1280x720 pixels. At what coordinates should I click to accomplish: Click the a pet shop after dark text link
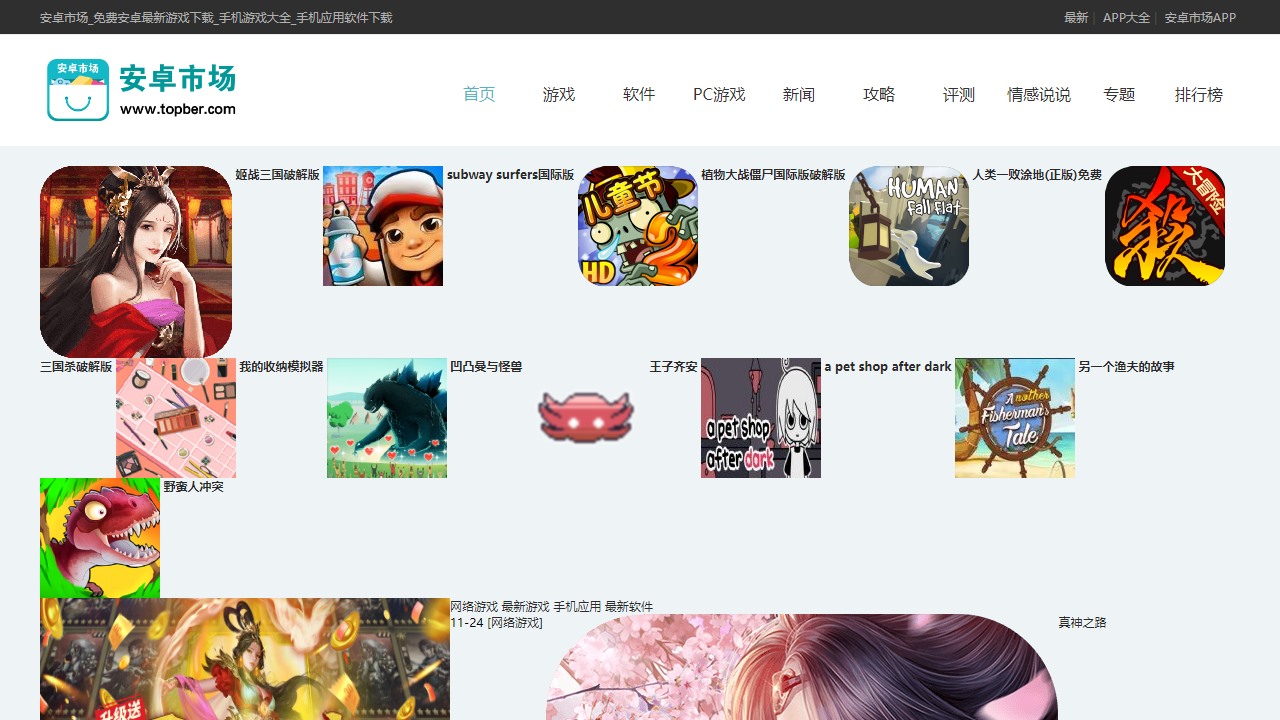[888, 366]
